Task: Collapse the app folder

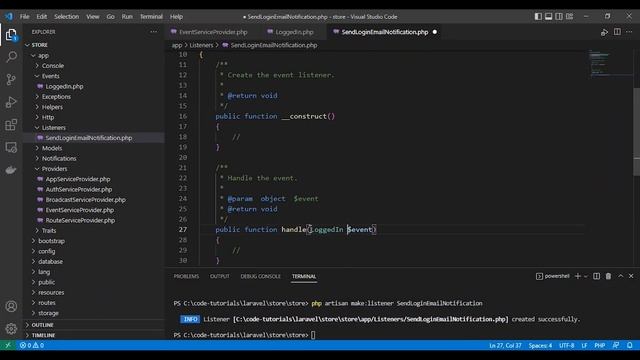Action: tap(43, 56)
